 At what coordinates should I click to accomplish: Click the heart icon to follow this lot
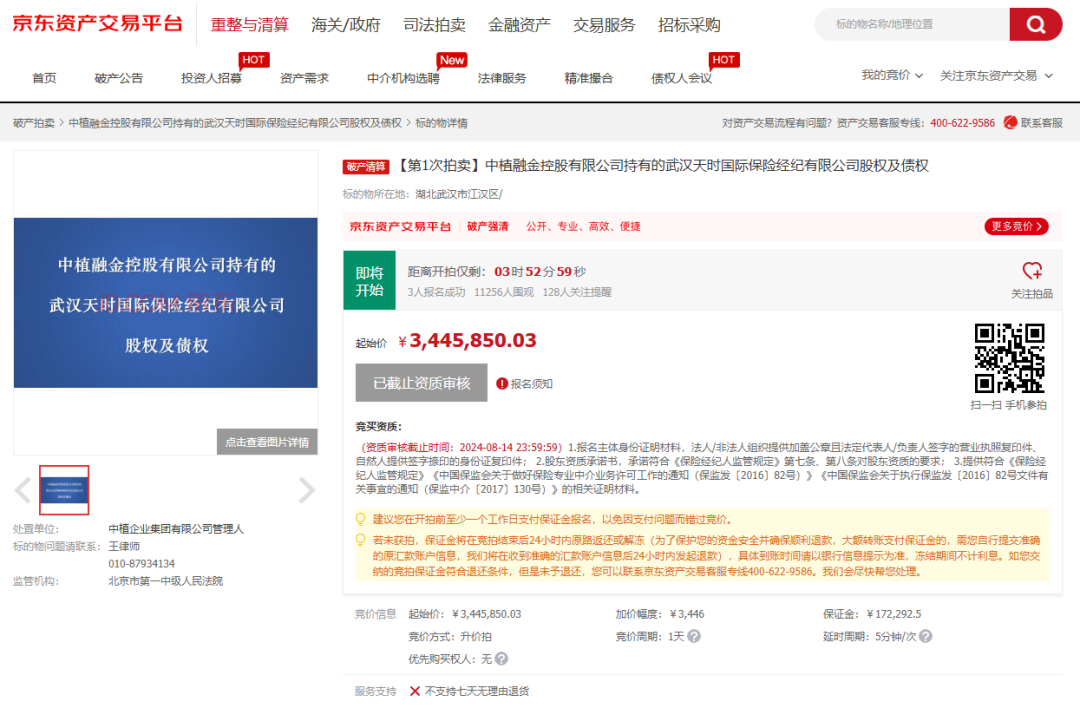pyautogui.click(x=1032, y=271)
